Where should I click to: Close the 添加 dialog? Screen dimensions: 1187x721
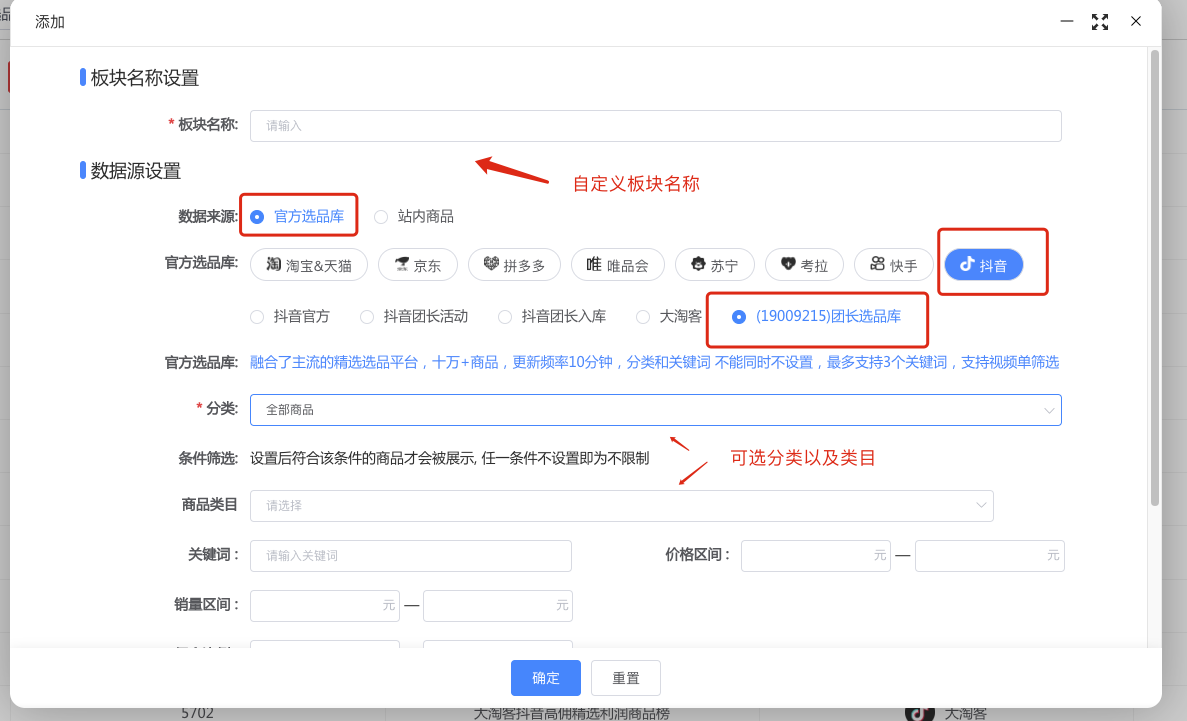coord(1136,21)
